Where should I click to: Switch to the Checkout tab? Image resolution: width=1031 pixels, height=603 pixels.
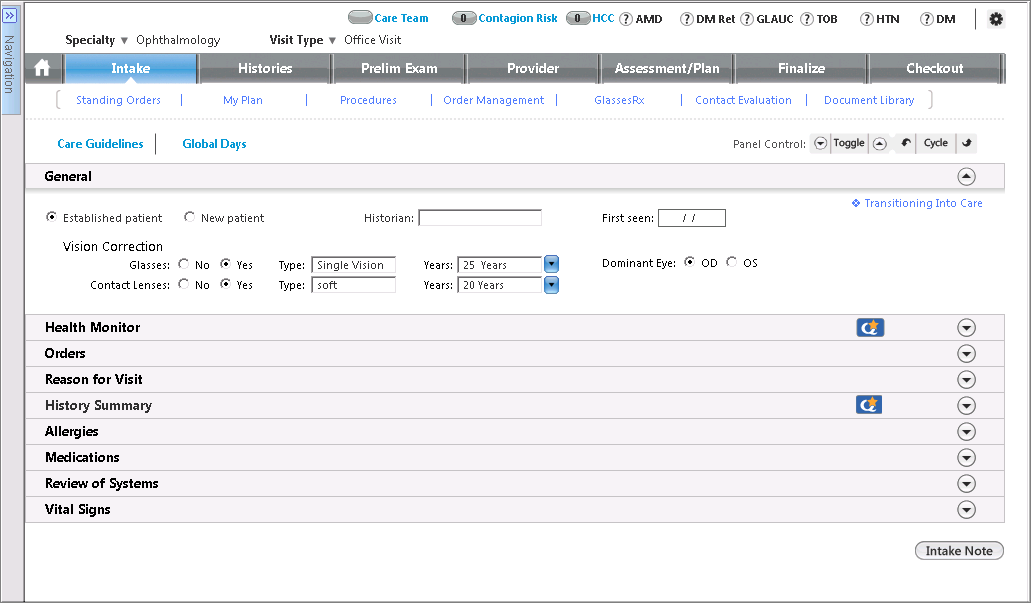coord(935,68)
